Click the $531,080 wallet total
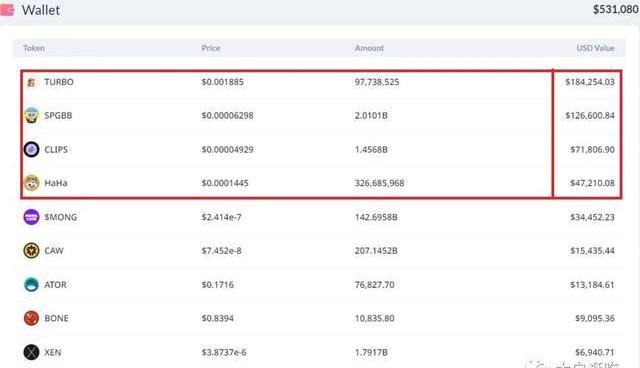Image resolution: width=640 pixels, height=368 pixels. pos(616,9)
